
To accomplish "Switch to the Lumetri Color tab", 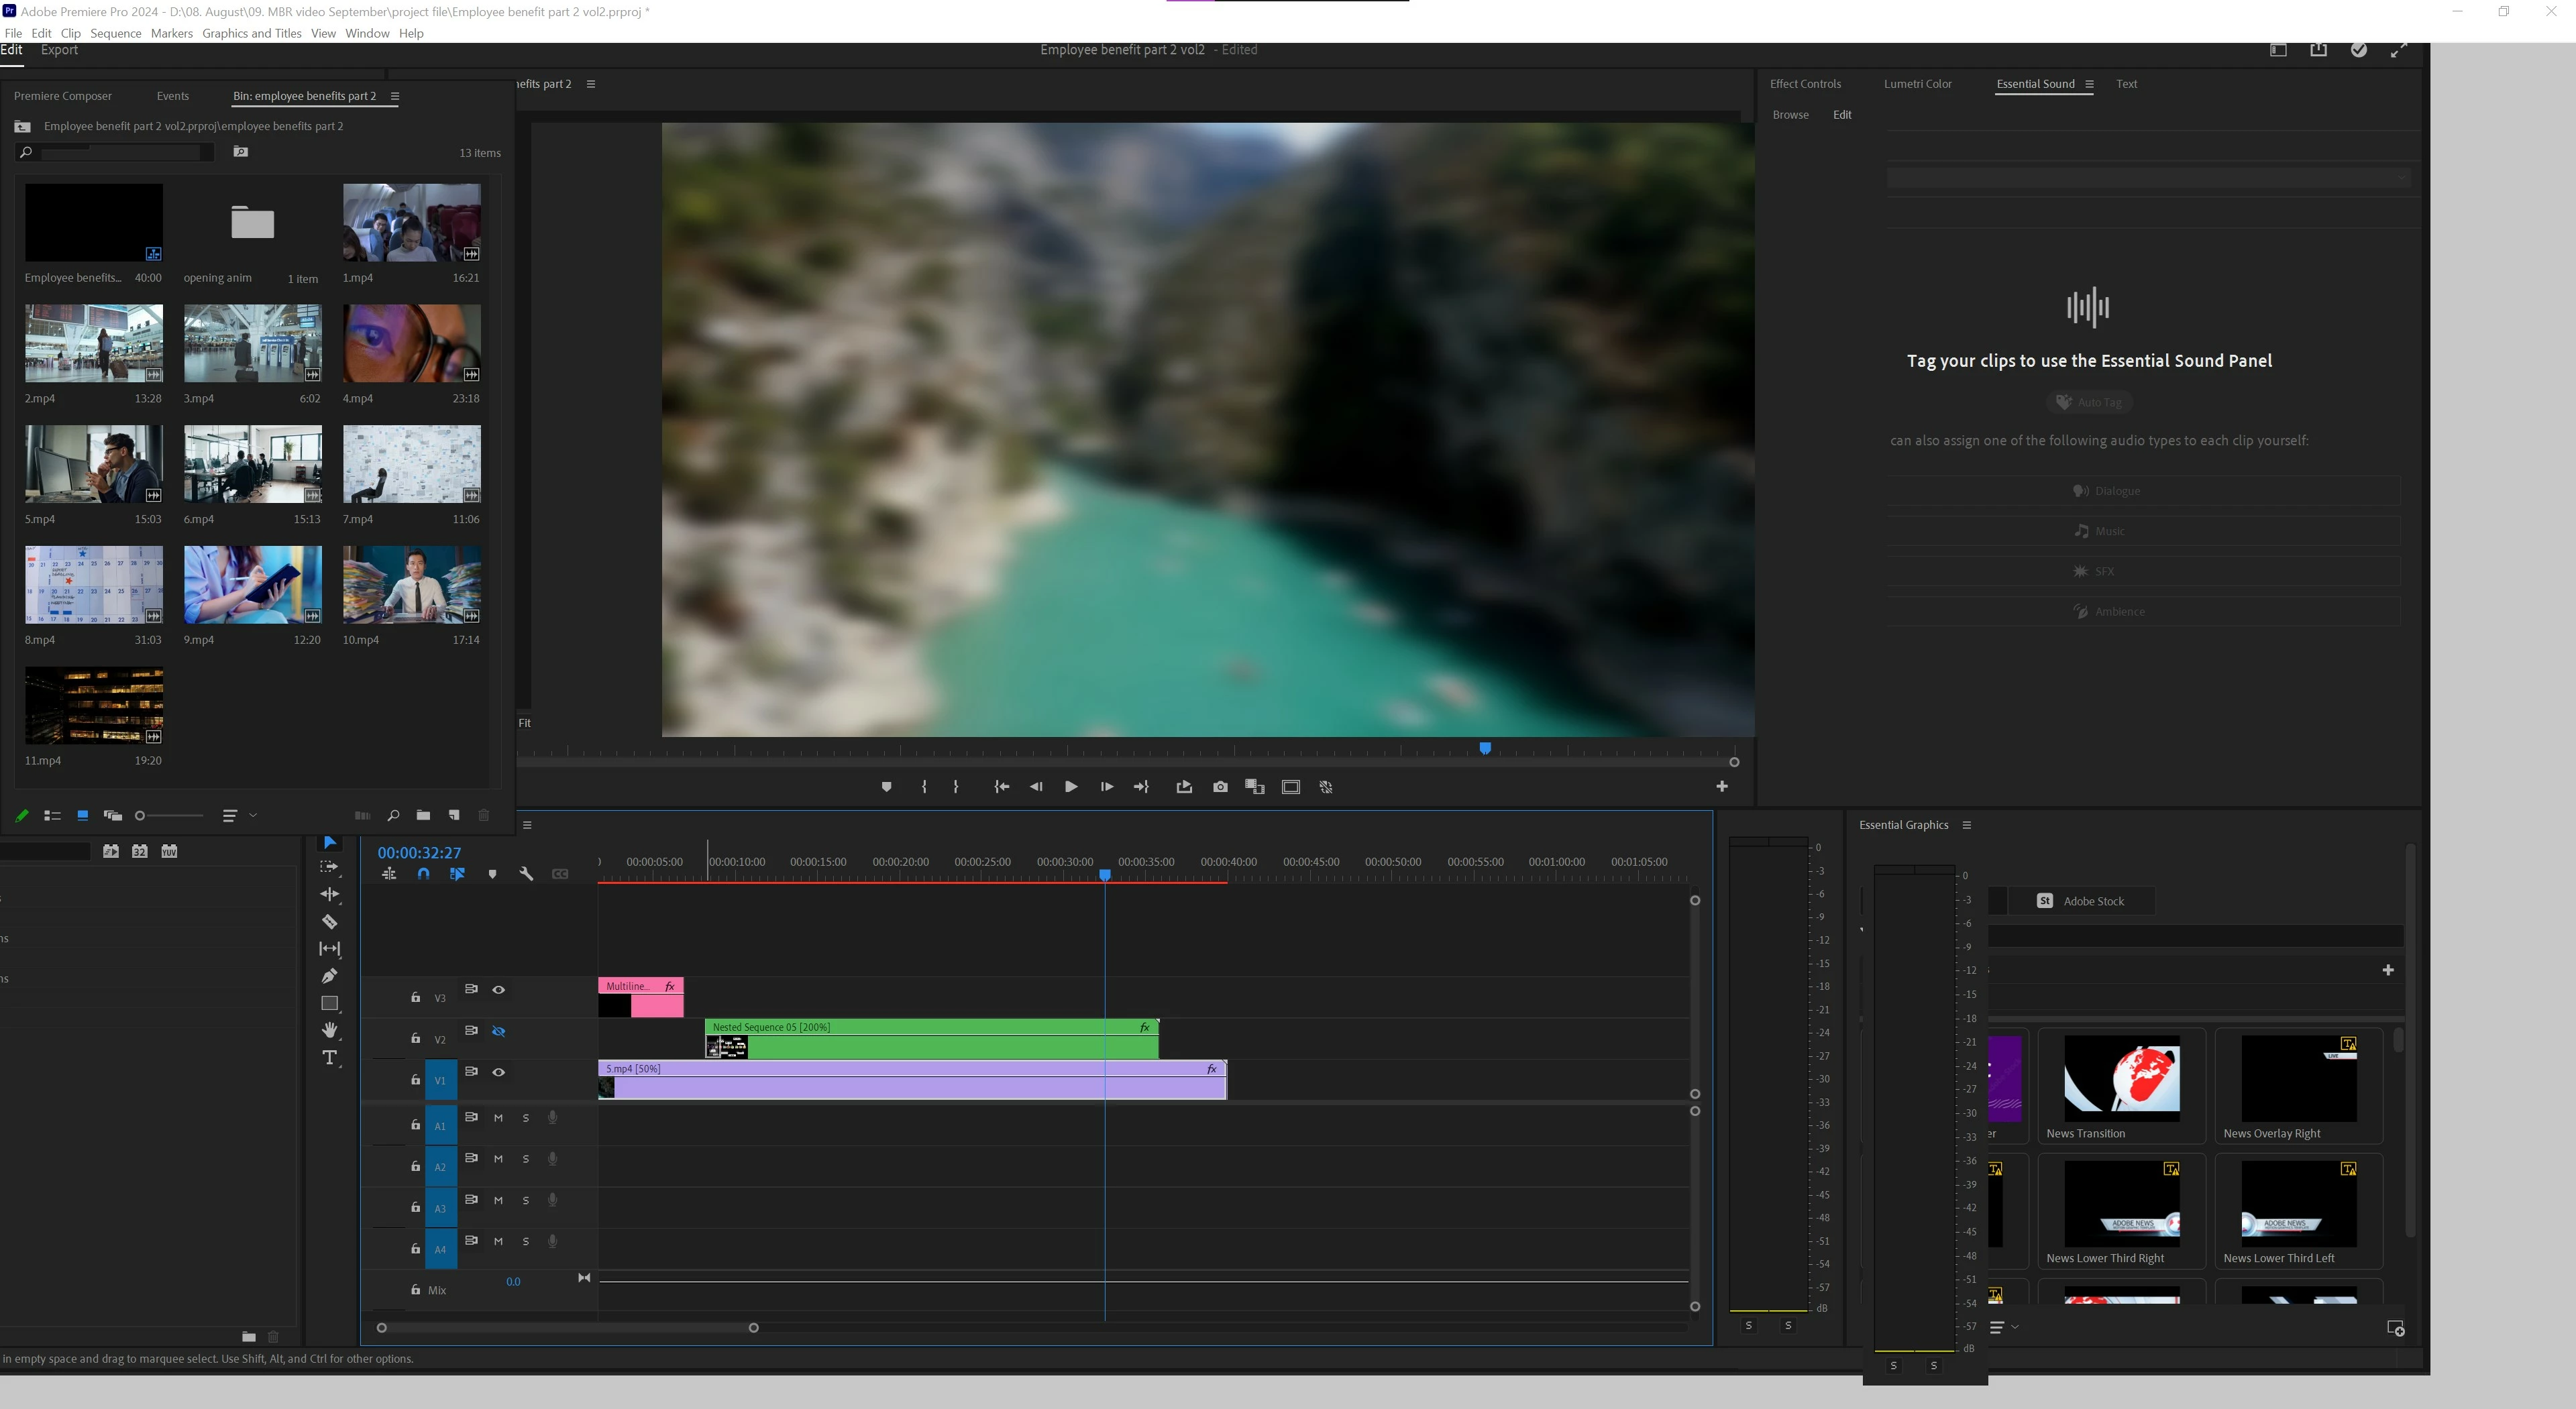I will pyautogui.click(x=1917, y=84).
